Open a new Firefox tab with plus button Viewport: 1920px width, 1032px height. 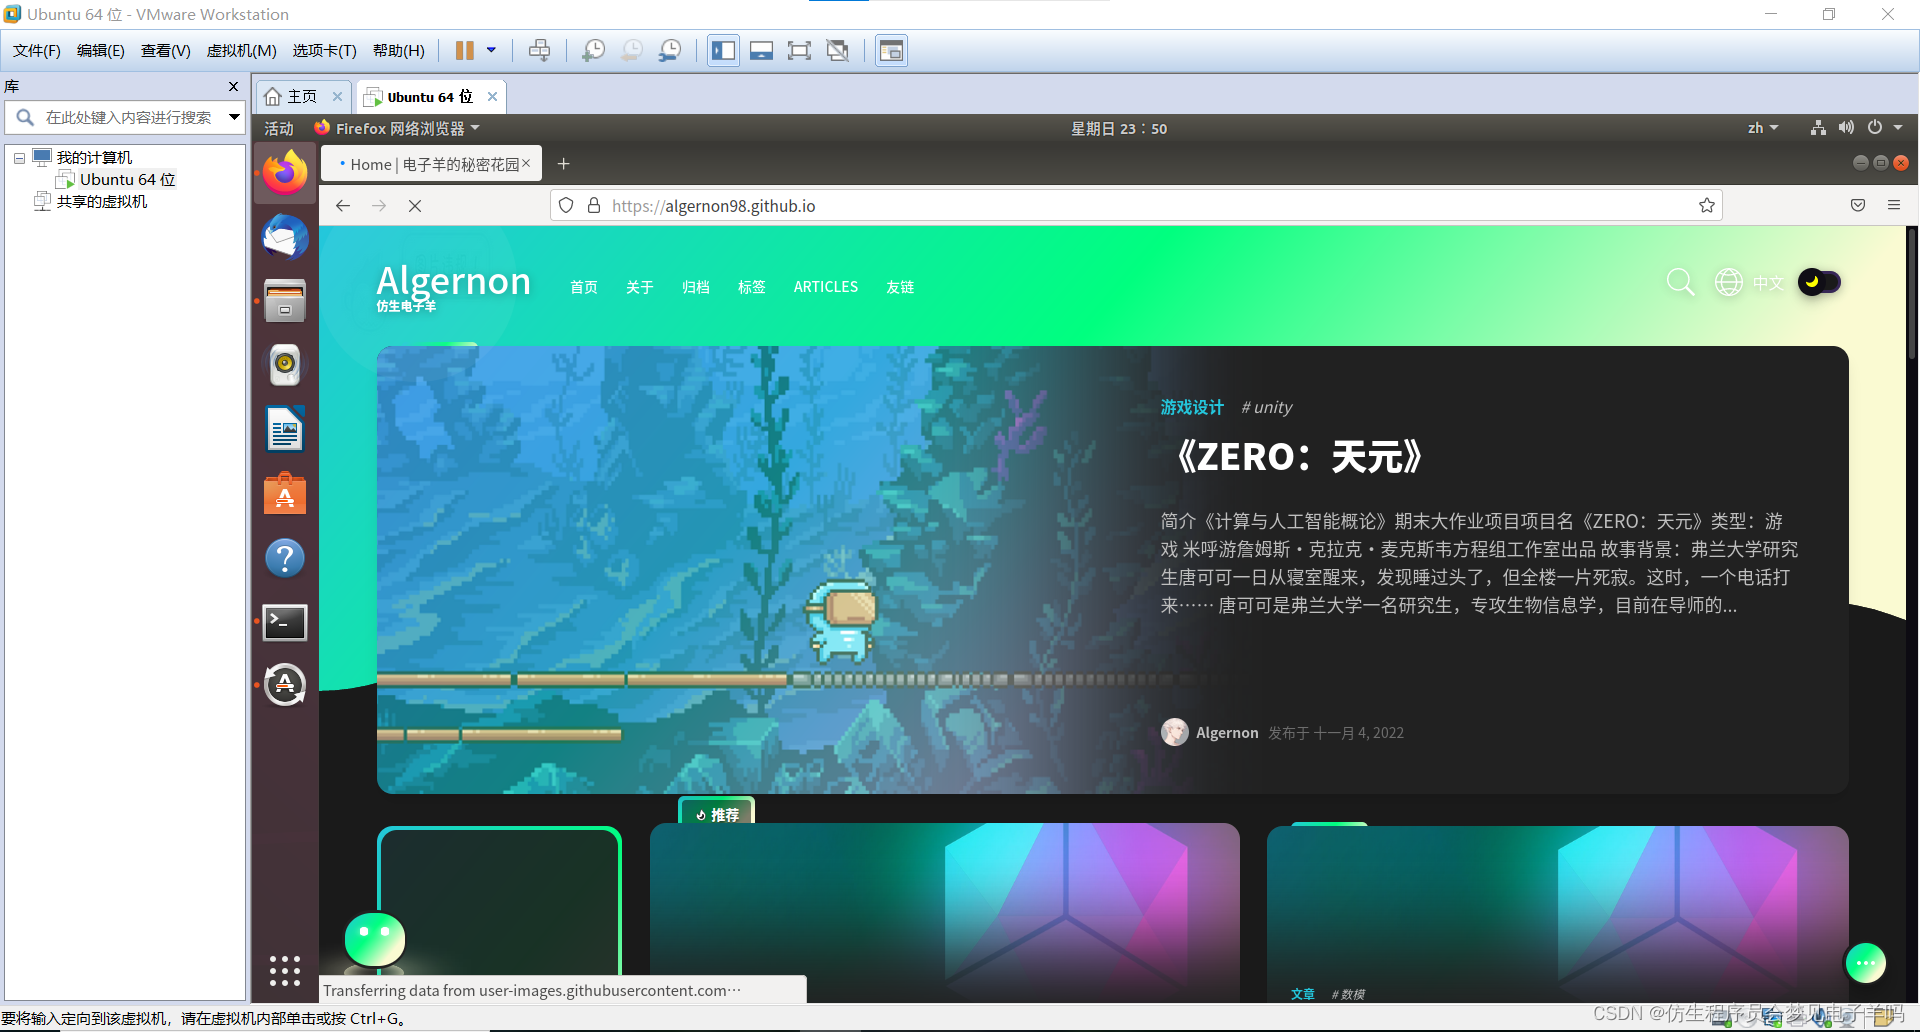(564, 164)
